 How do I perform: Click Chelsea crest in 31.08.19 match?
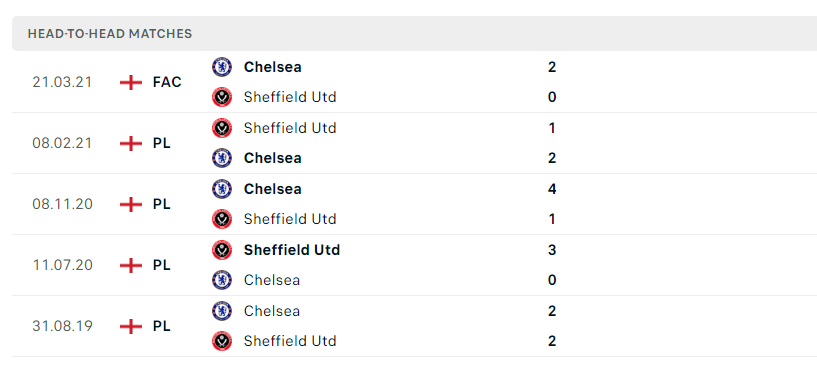[222, 311]
